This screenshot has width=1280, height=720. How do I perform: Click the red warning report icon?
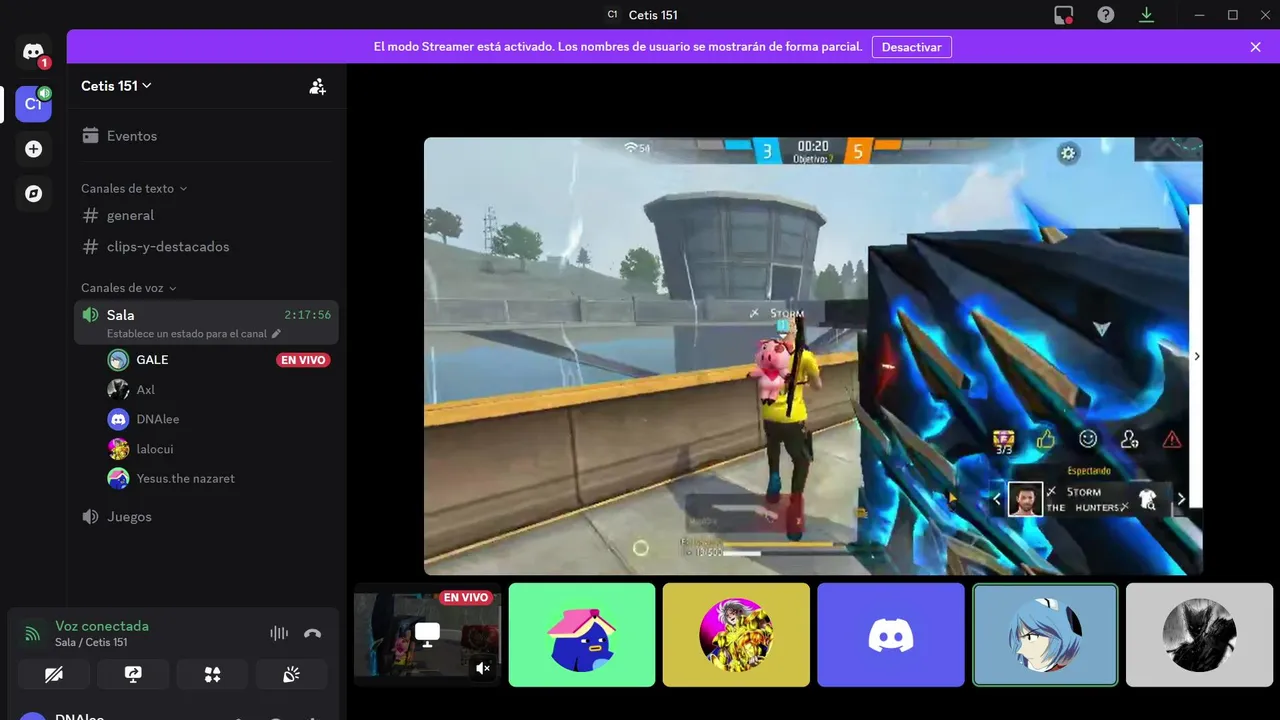tap(1172, 439)
